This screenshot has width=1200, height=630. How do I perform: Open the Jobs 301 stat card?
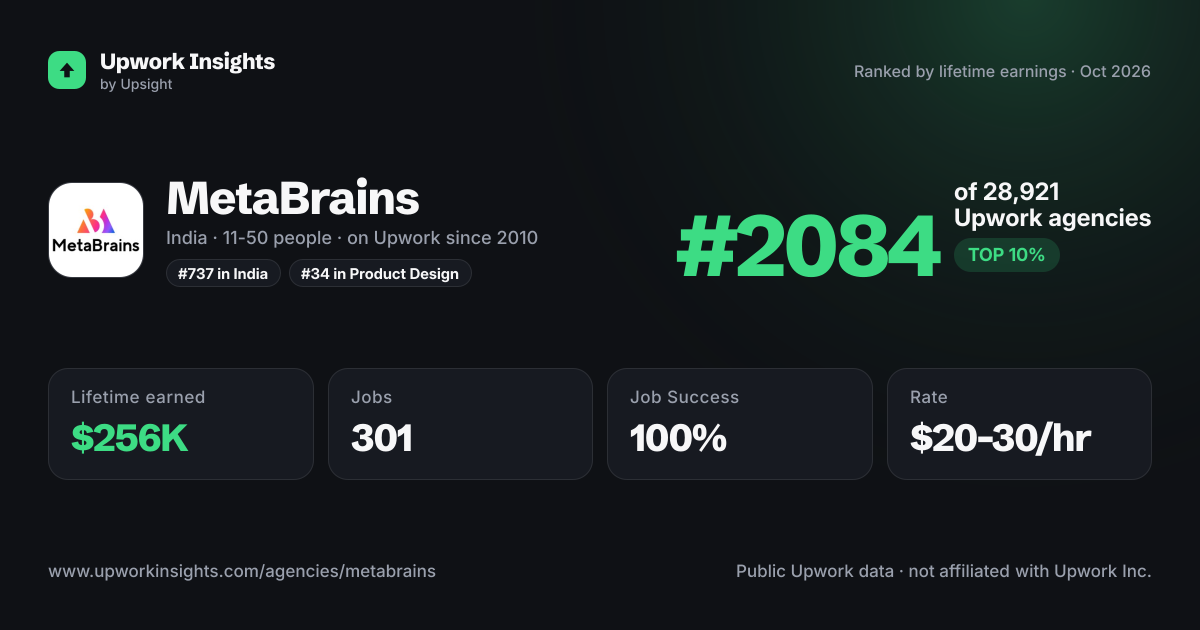[x=460, y=424]
